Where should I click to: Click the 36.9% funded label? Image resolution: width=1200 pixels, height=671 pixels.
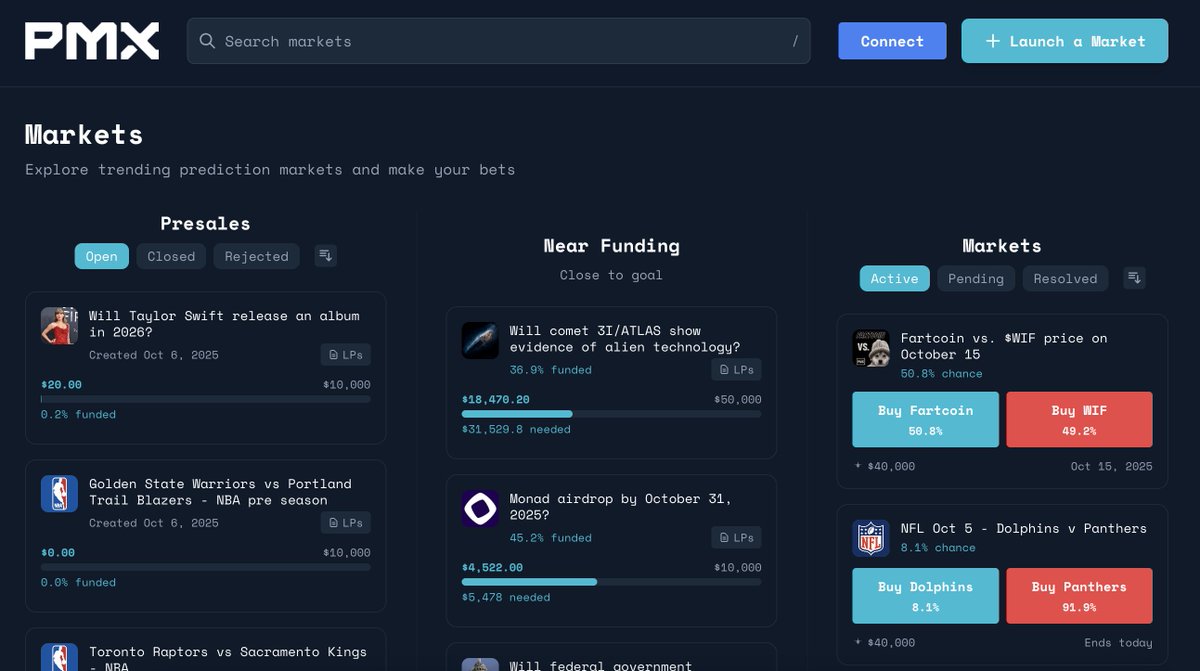tap(551, 369)
